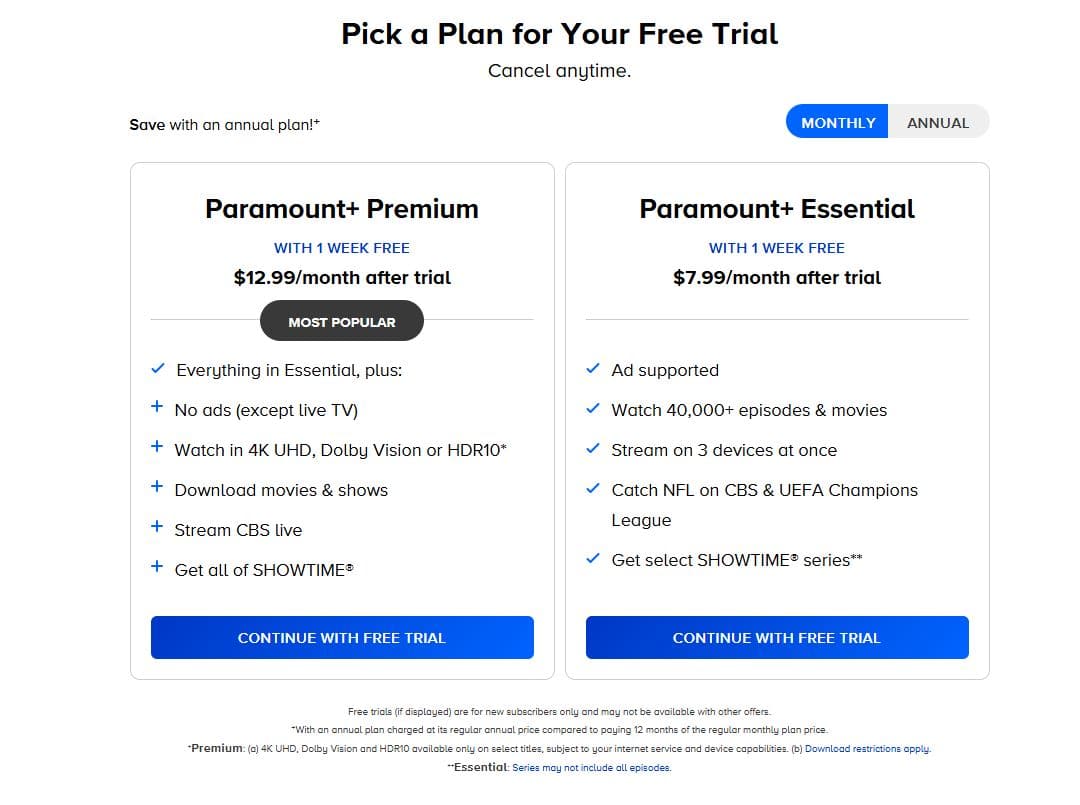Click the checkmark beside Catch NFL on CBS

point(593,489)
